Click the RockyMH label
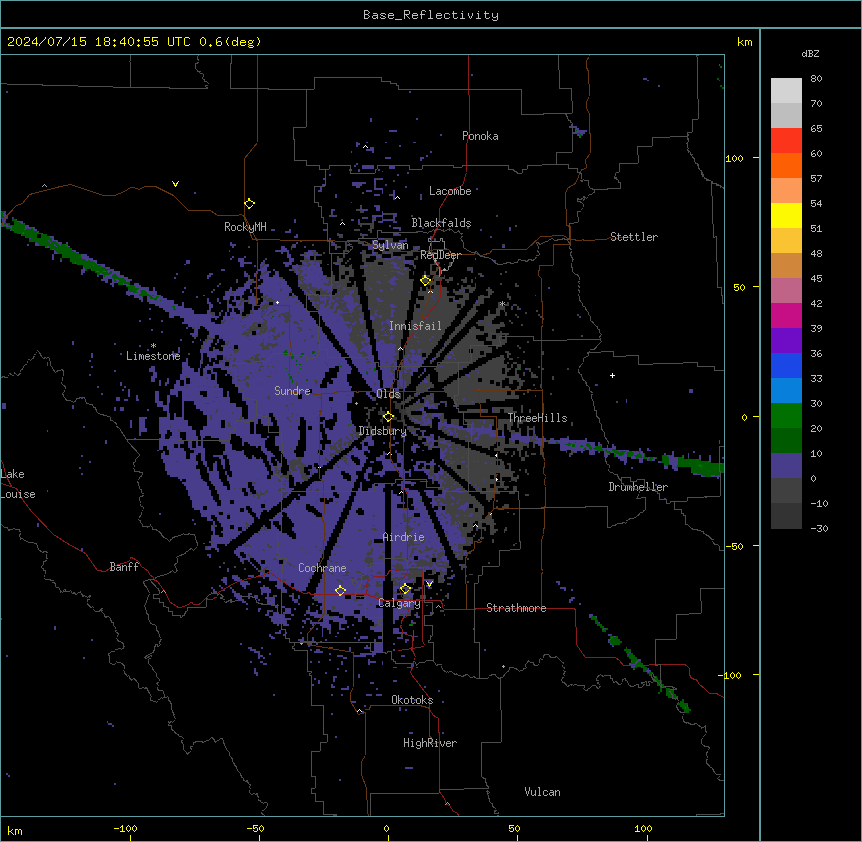 point(245,227)
